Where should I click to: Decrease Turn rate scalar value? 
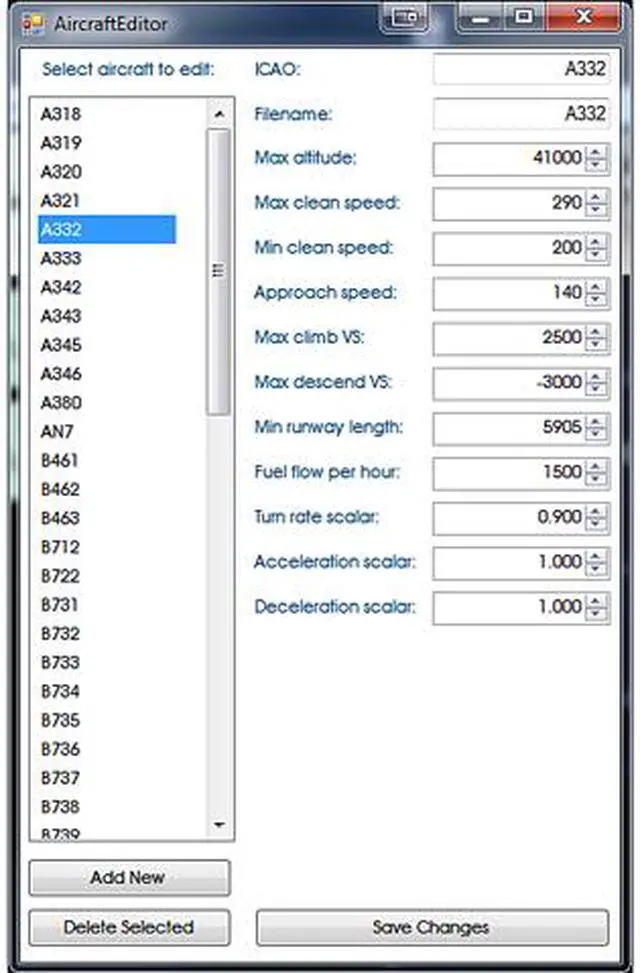click(597, 524)
